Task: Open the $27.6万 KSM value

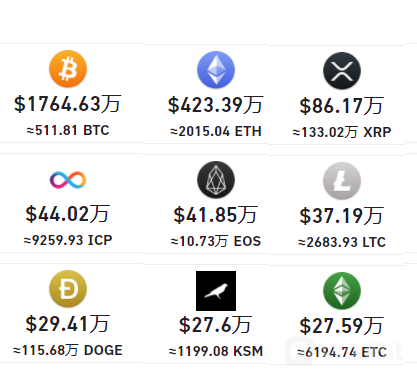Action: coord(216,325)
